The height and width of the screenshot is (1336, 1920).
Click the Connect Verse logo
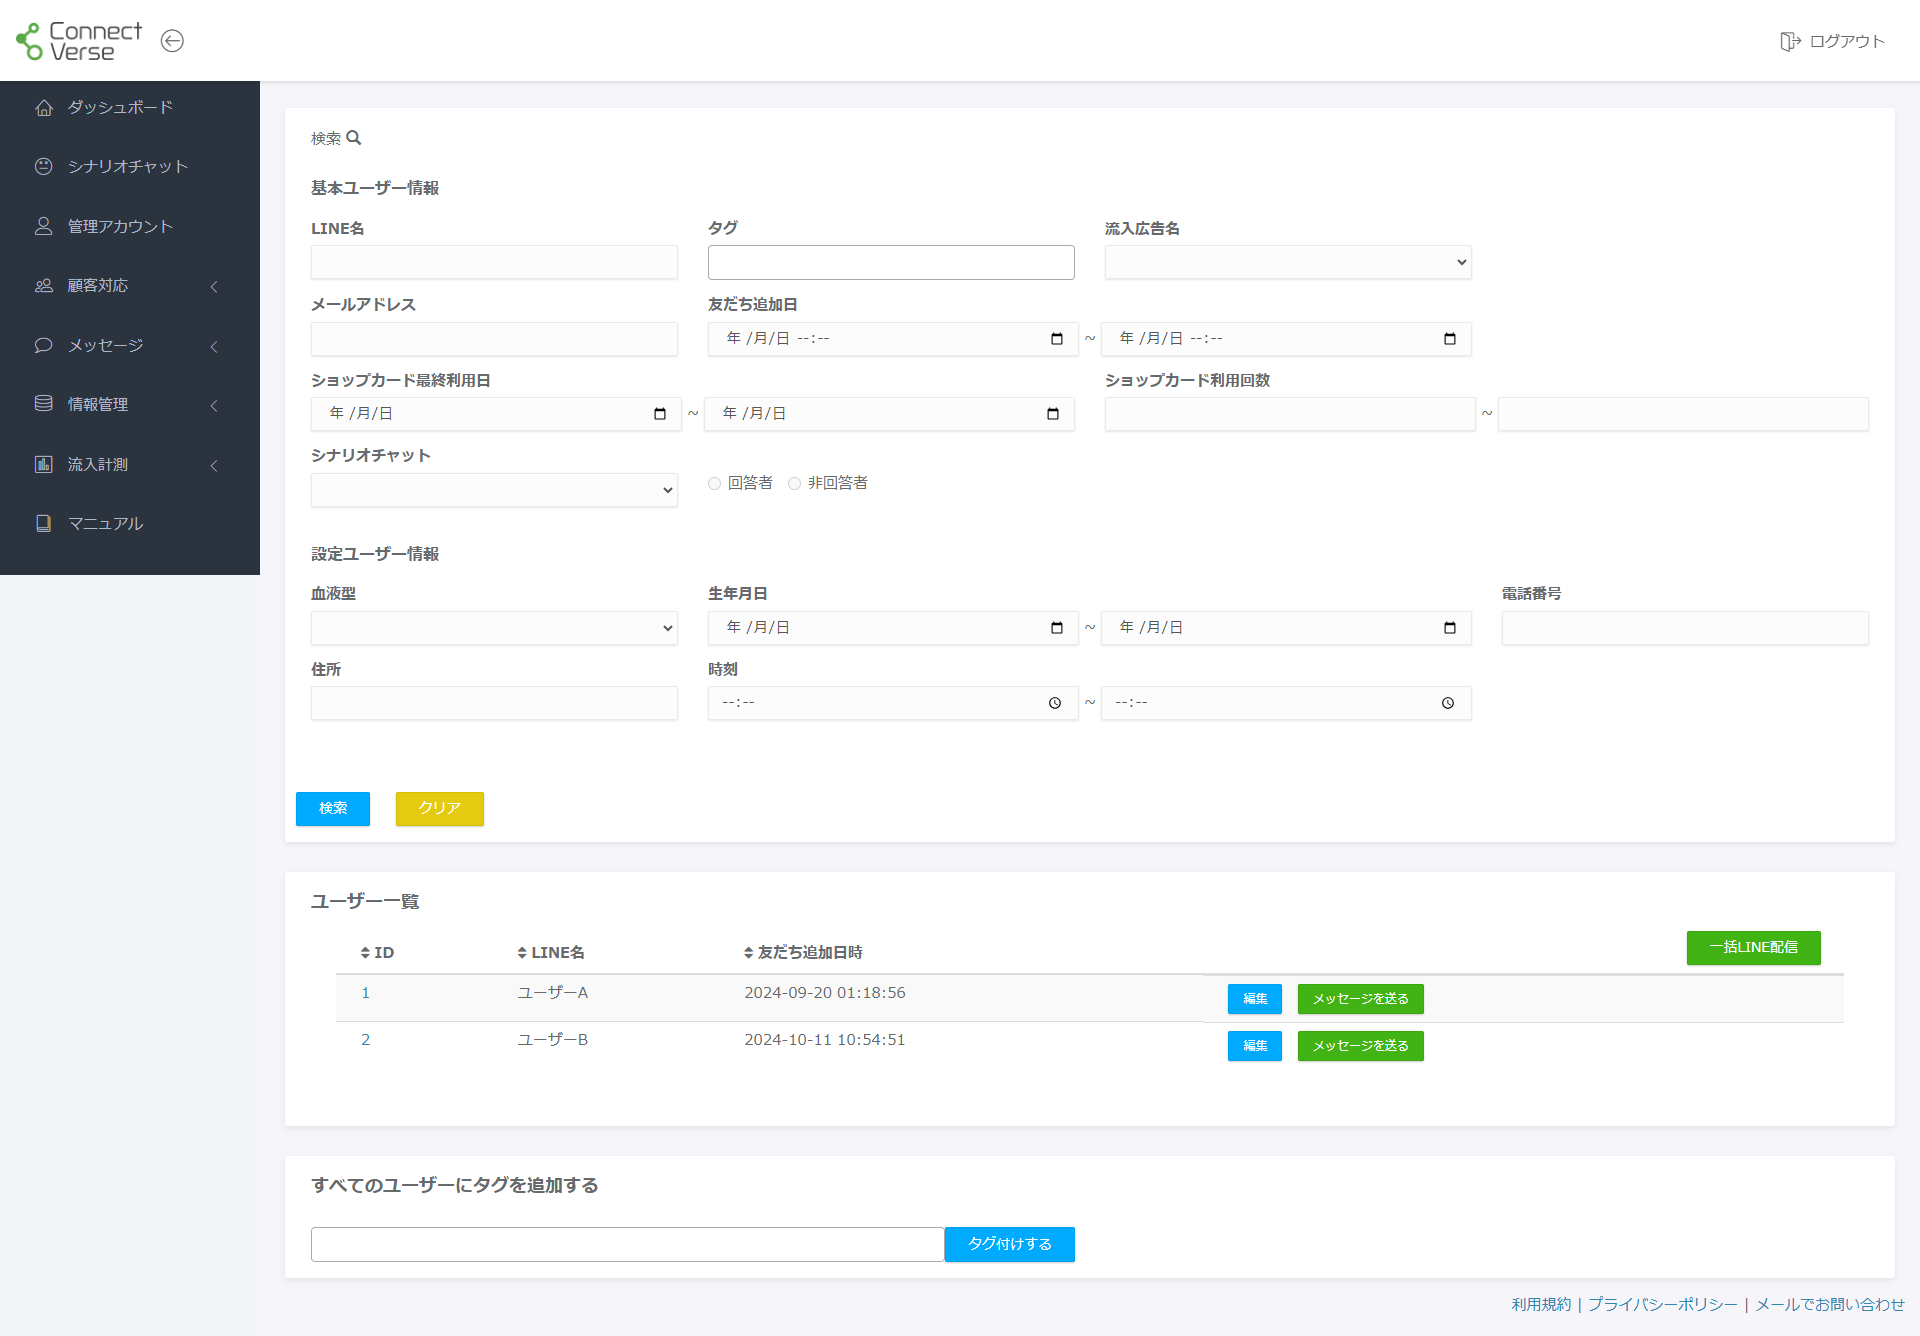click(79, 41)
